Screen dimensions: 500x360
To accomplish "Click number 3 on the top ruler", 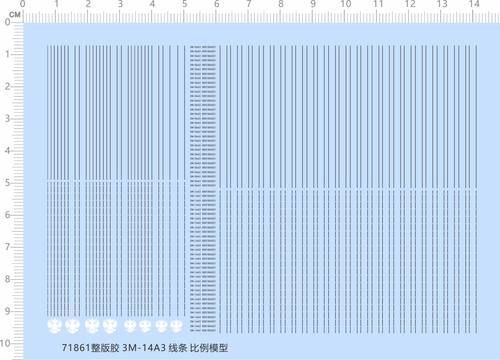I will click(x=120, y=4).
